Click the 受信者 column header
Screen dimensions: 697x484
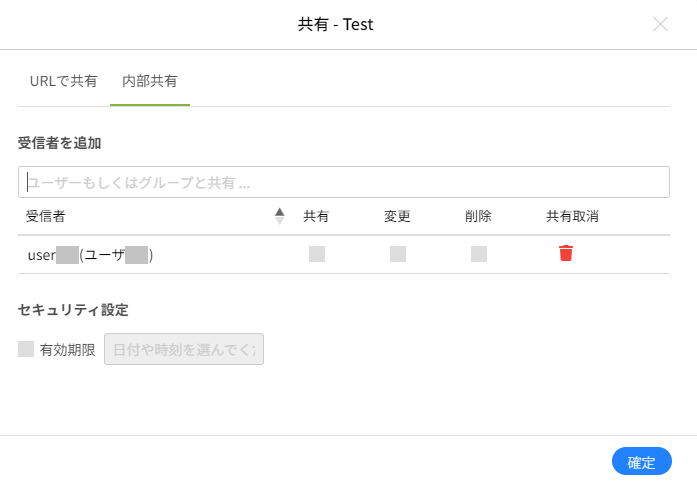pyautogui.click(x=45, y=216)
